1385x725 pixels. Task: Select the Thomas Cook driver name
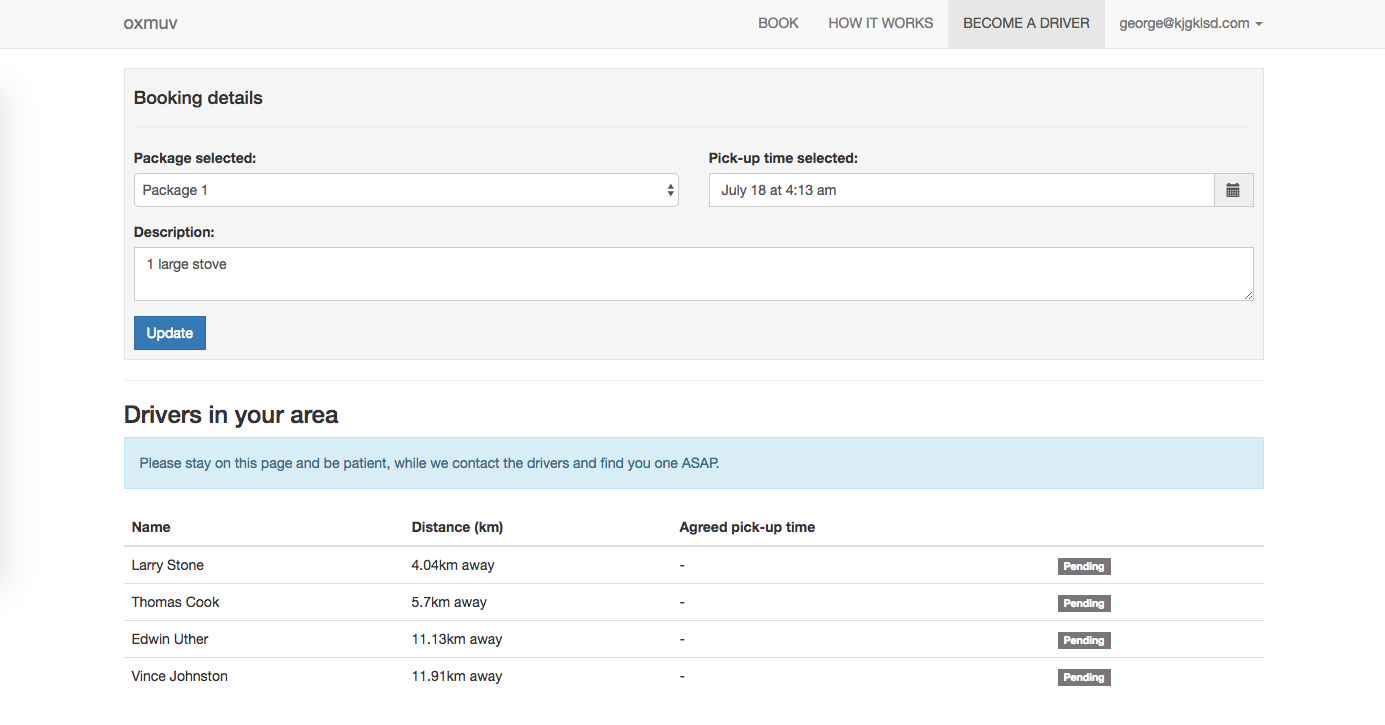tap(175, 602)
